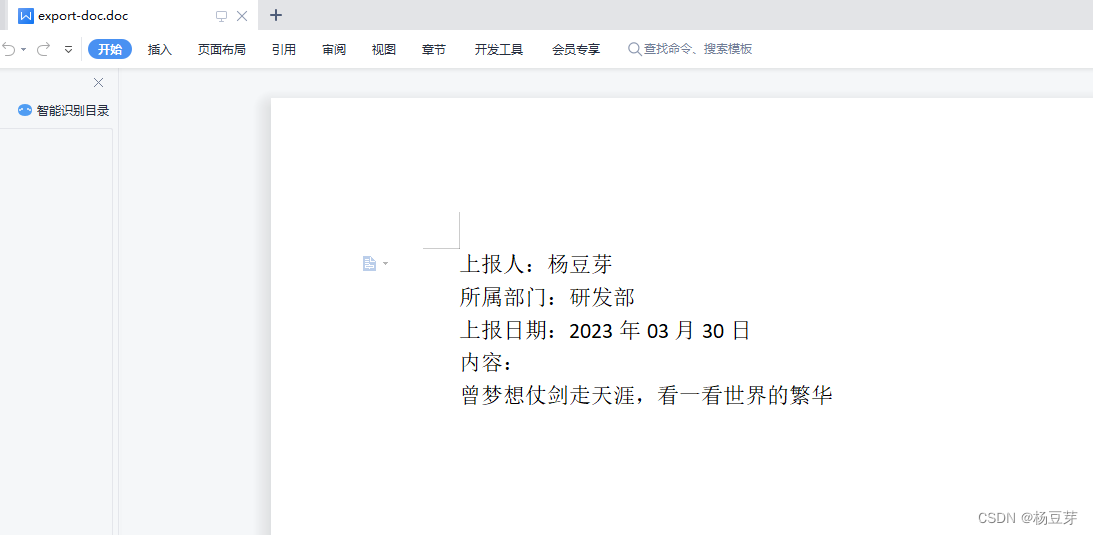Click the Redo arrow icon
Viewport: 1093px width, 535px height.
(x=43, y=49)
